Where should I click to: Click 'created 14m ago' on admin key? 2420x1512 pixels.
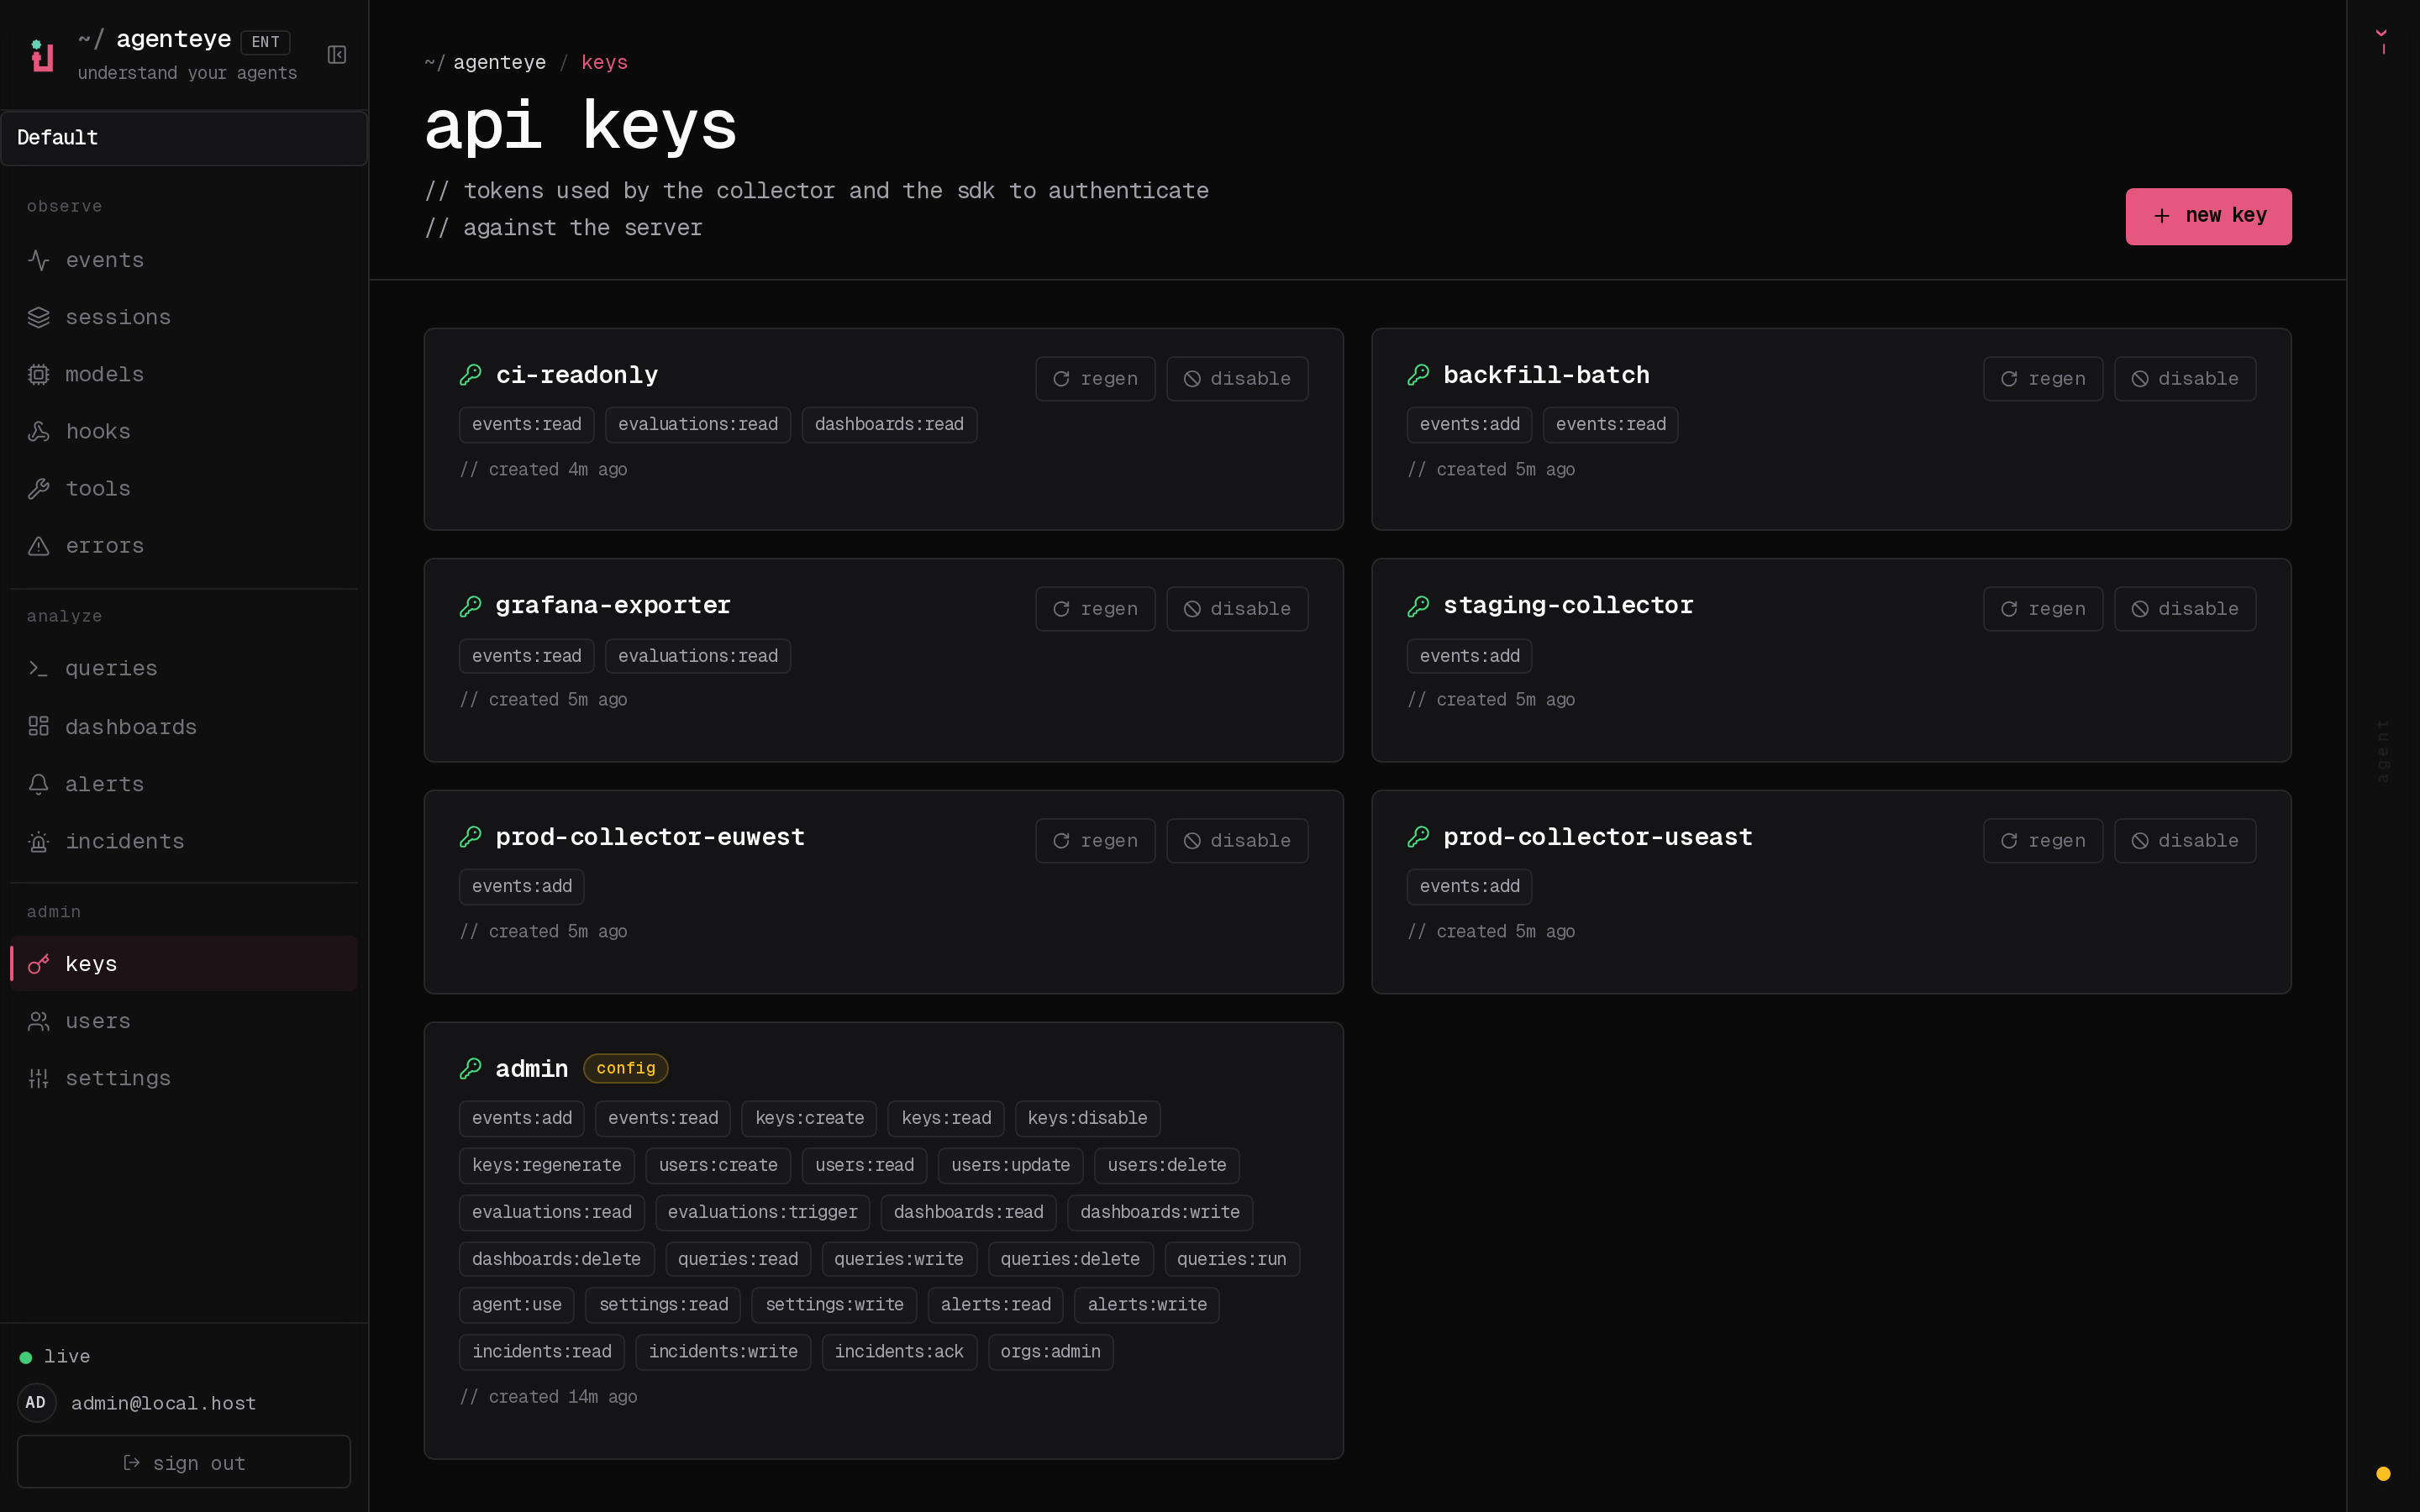click(548, 1397)
